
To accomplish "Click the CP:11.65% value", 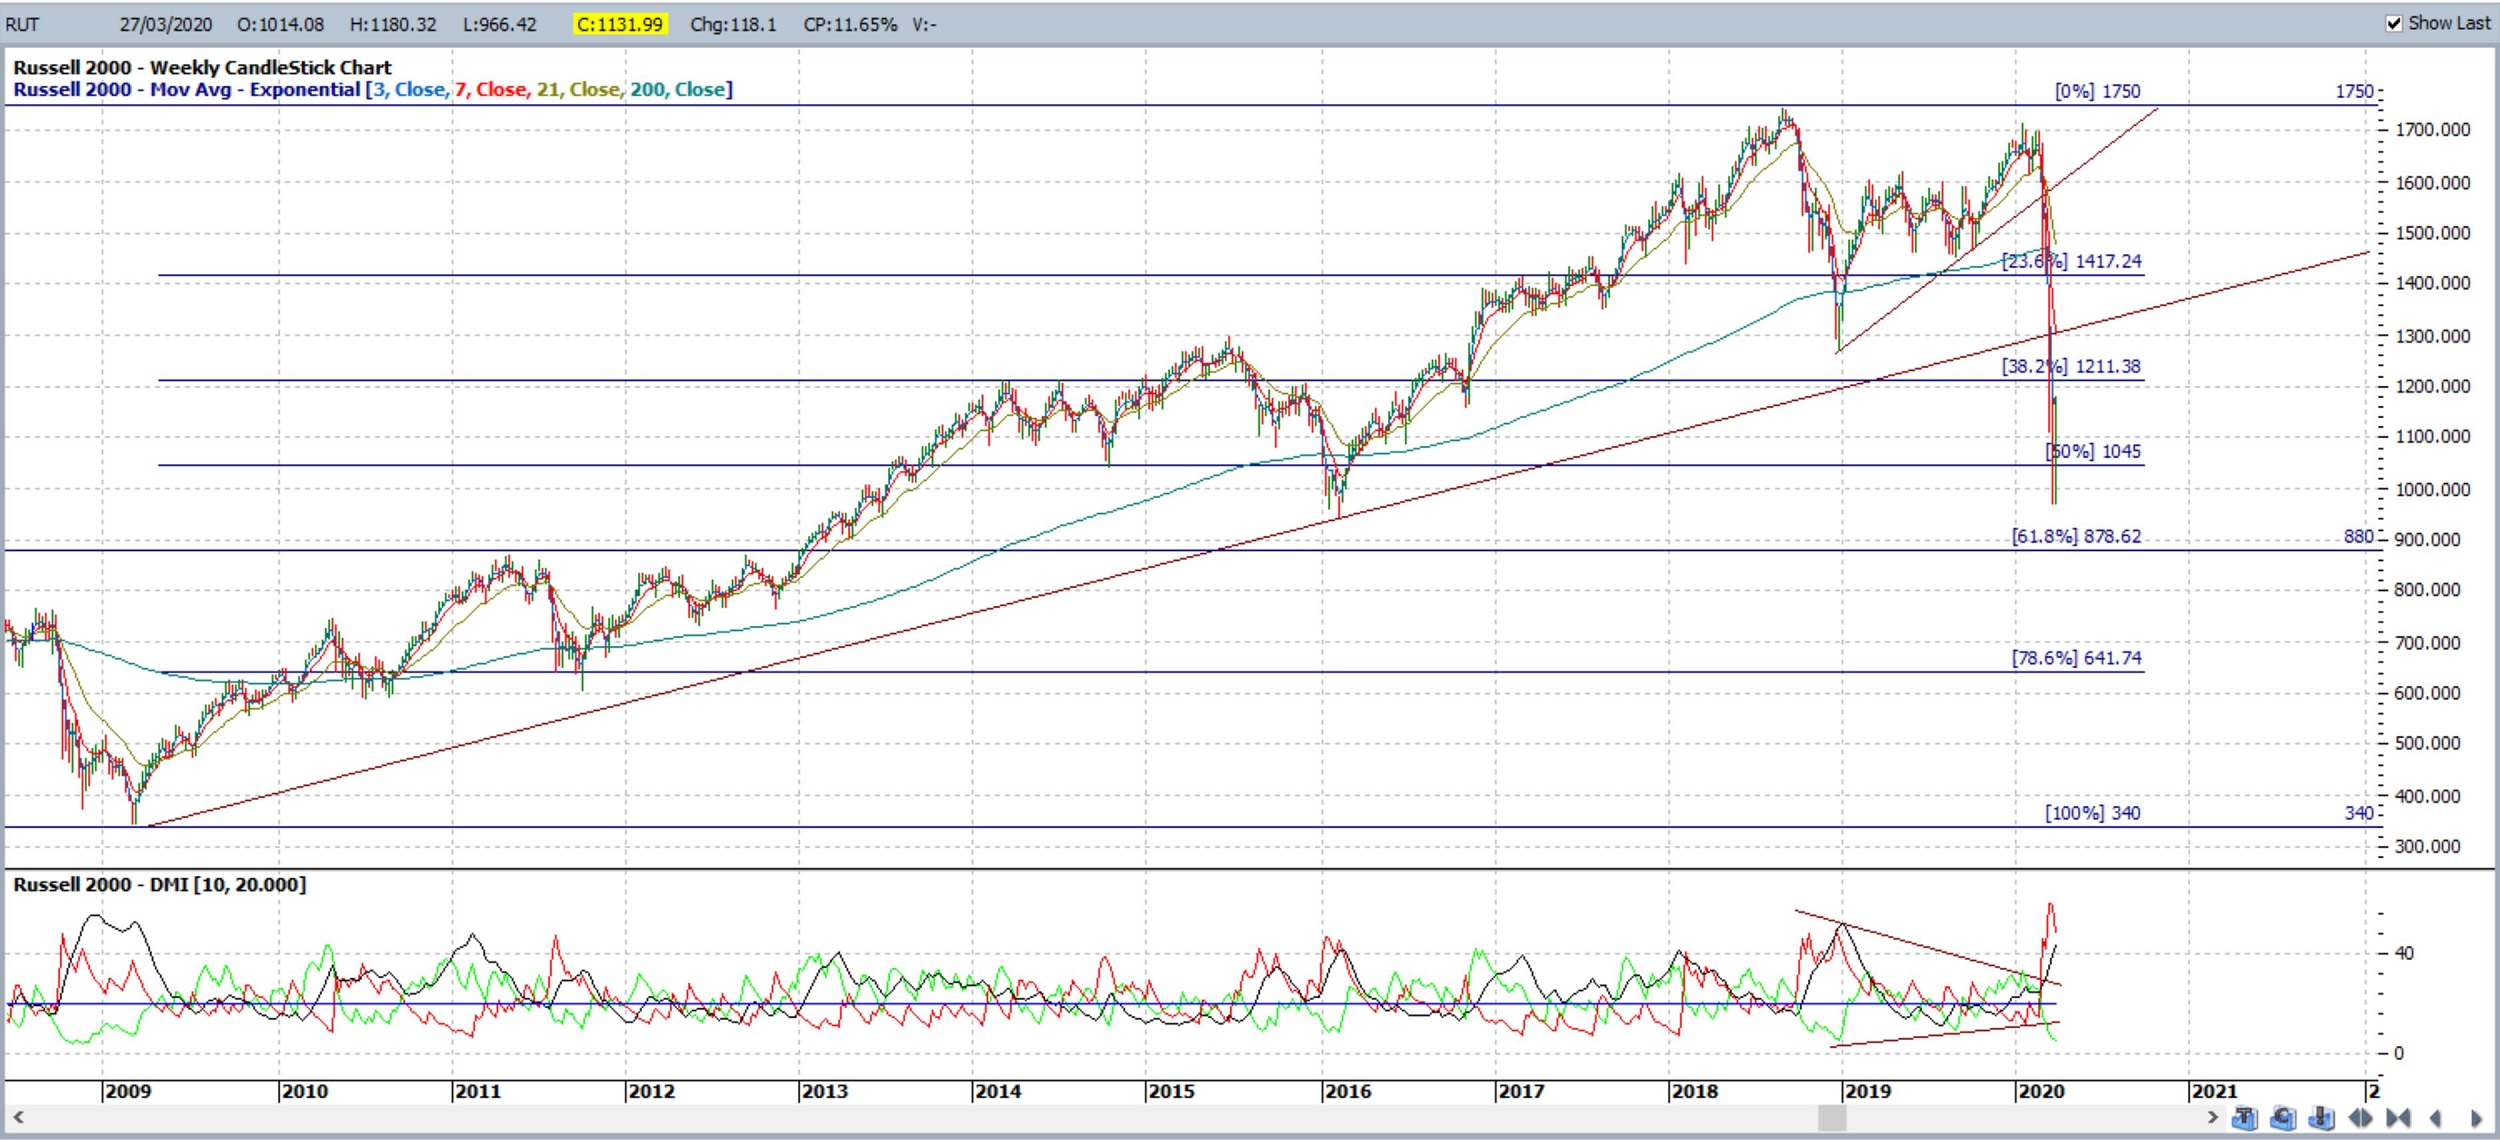I will click(x=850, y=24).
